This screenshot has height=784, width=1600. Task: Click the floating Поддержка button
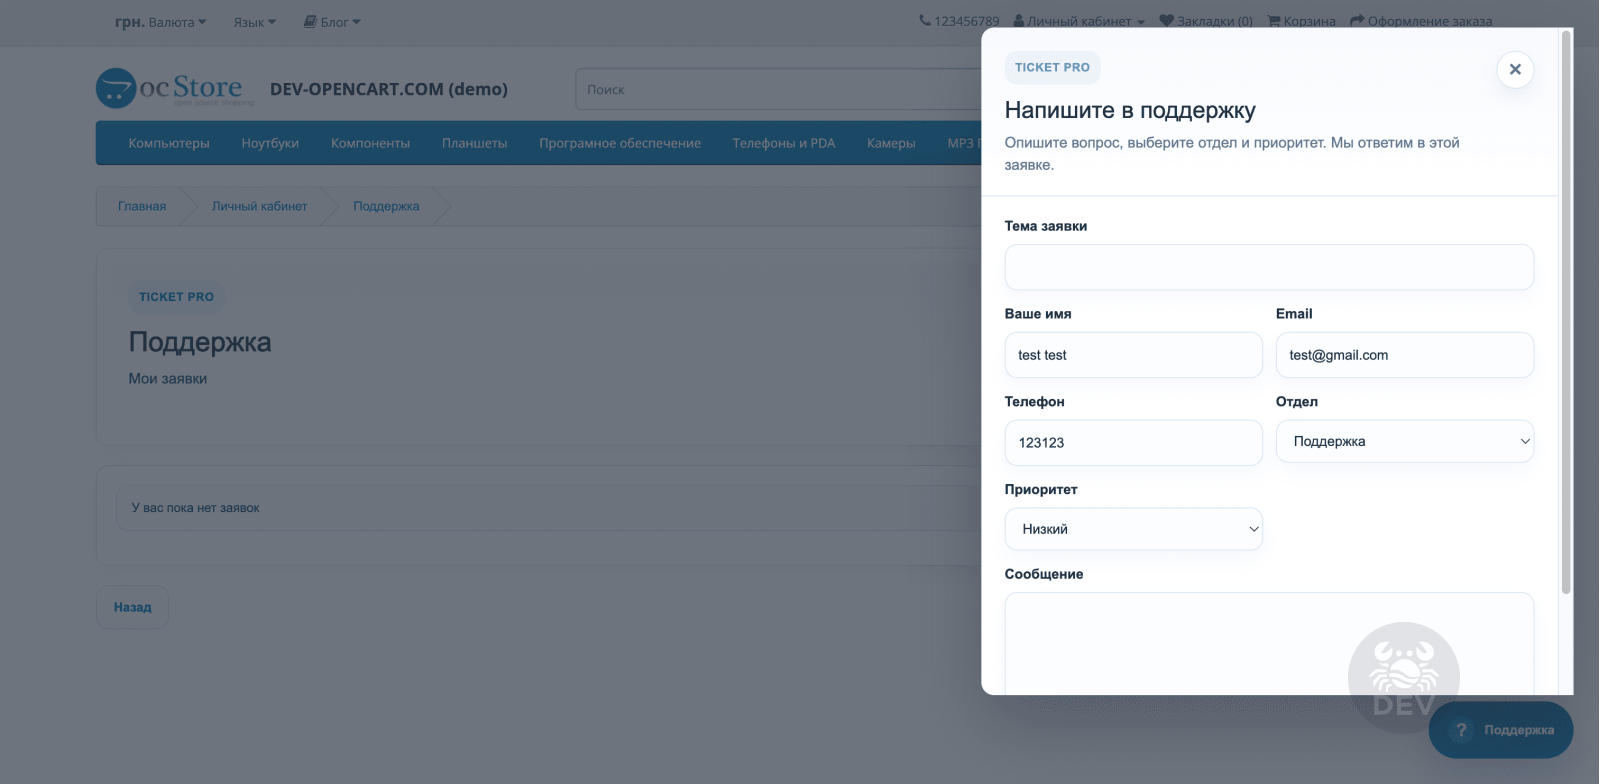tap(1501, 730)
